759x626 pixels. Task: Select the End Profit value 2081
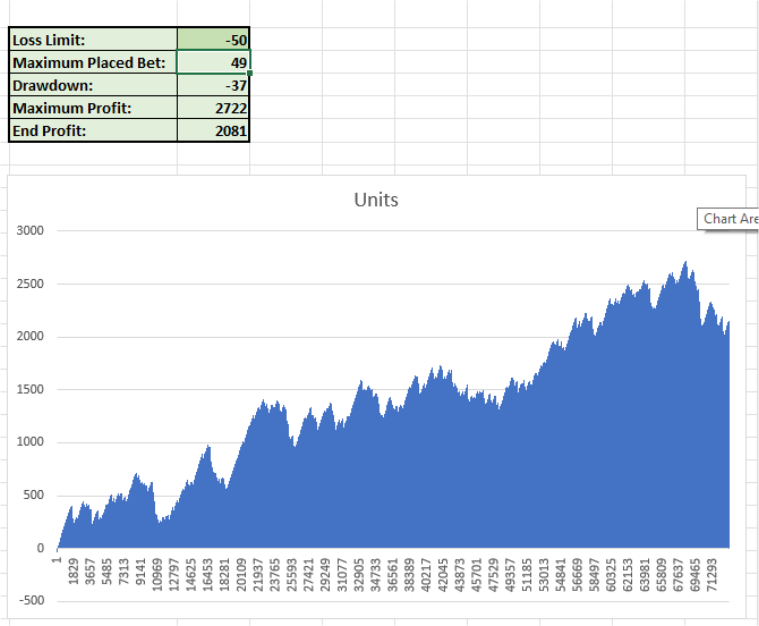click(213, 130)
